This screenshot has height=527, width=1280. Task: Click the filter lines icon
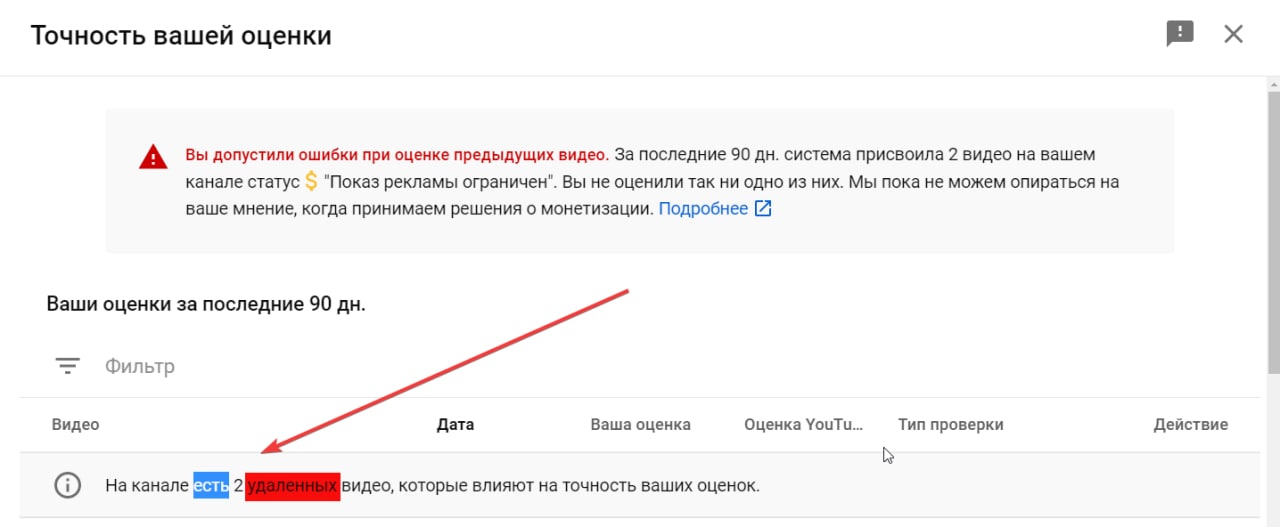click(67, 366)
